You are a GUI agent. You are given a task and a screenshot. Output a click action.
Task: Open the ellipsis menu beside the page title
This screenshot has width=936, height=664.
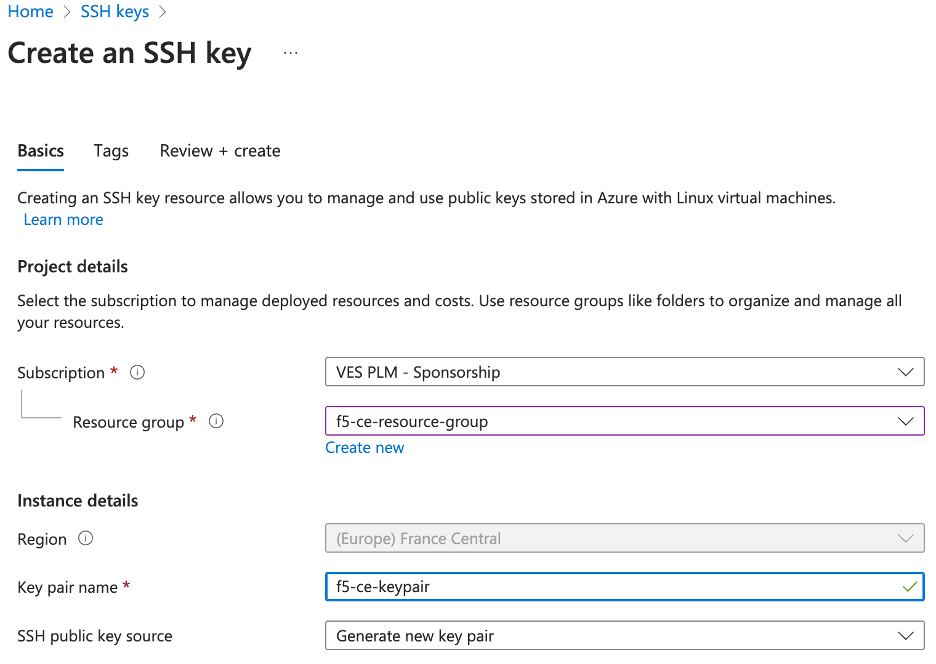(290, 52)
